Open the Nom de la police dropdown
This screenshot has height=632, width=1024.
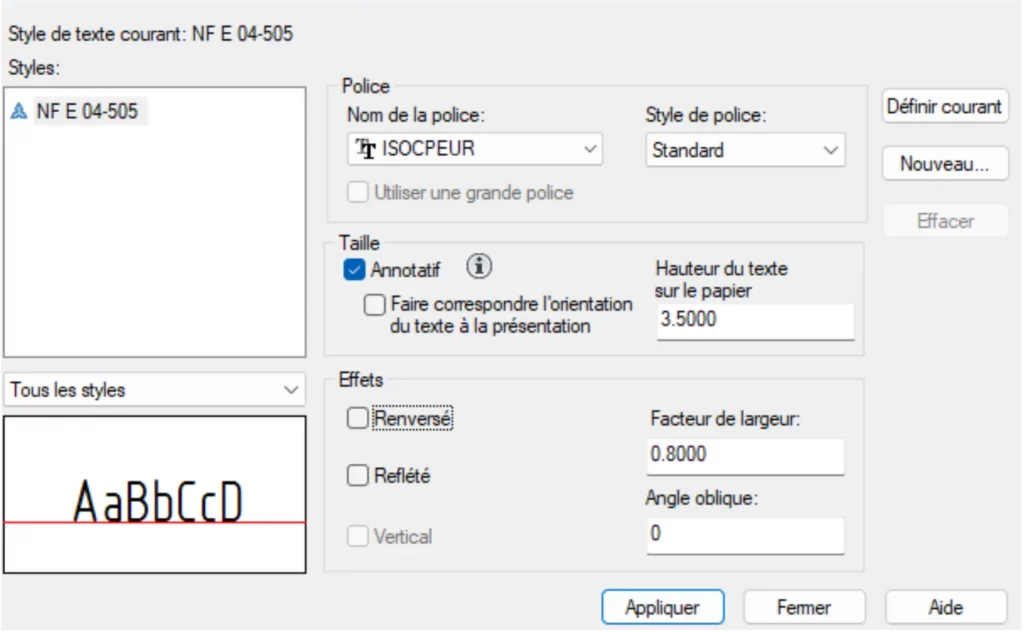coord(475,150)
